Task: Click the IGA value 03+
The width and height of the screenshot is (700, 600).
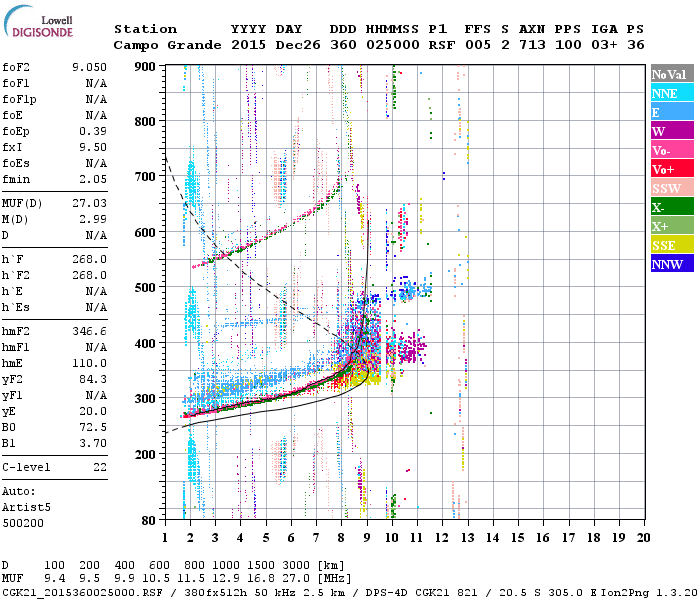Action: [x=604, y=45]
